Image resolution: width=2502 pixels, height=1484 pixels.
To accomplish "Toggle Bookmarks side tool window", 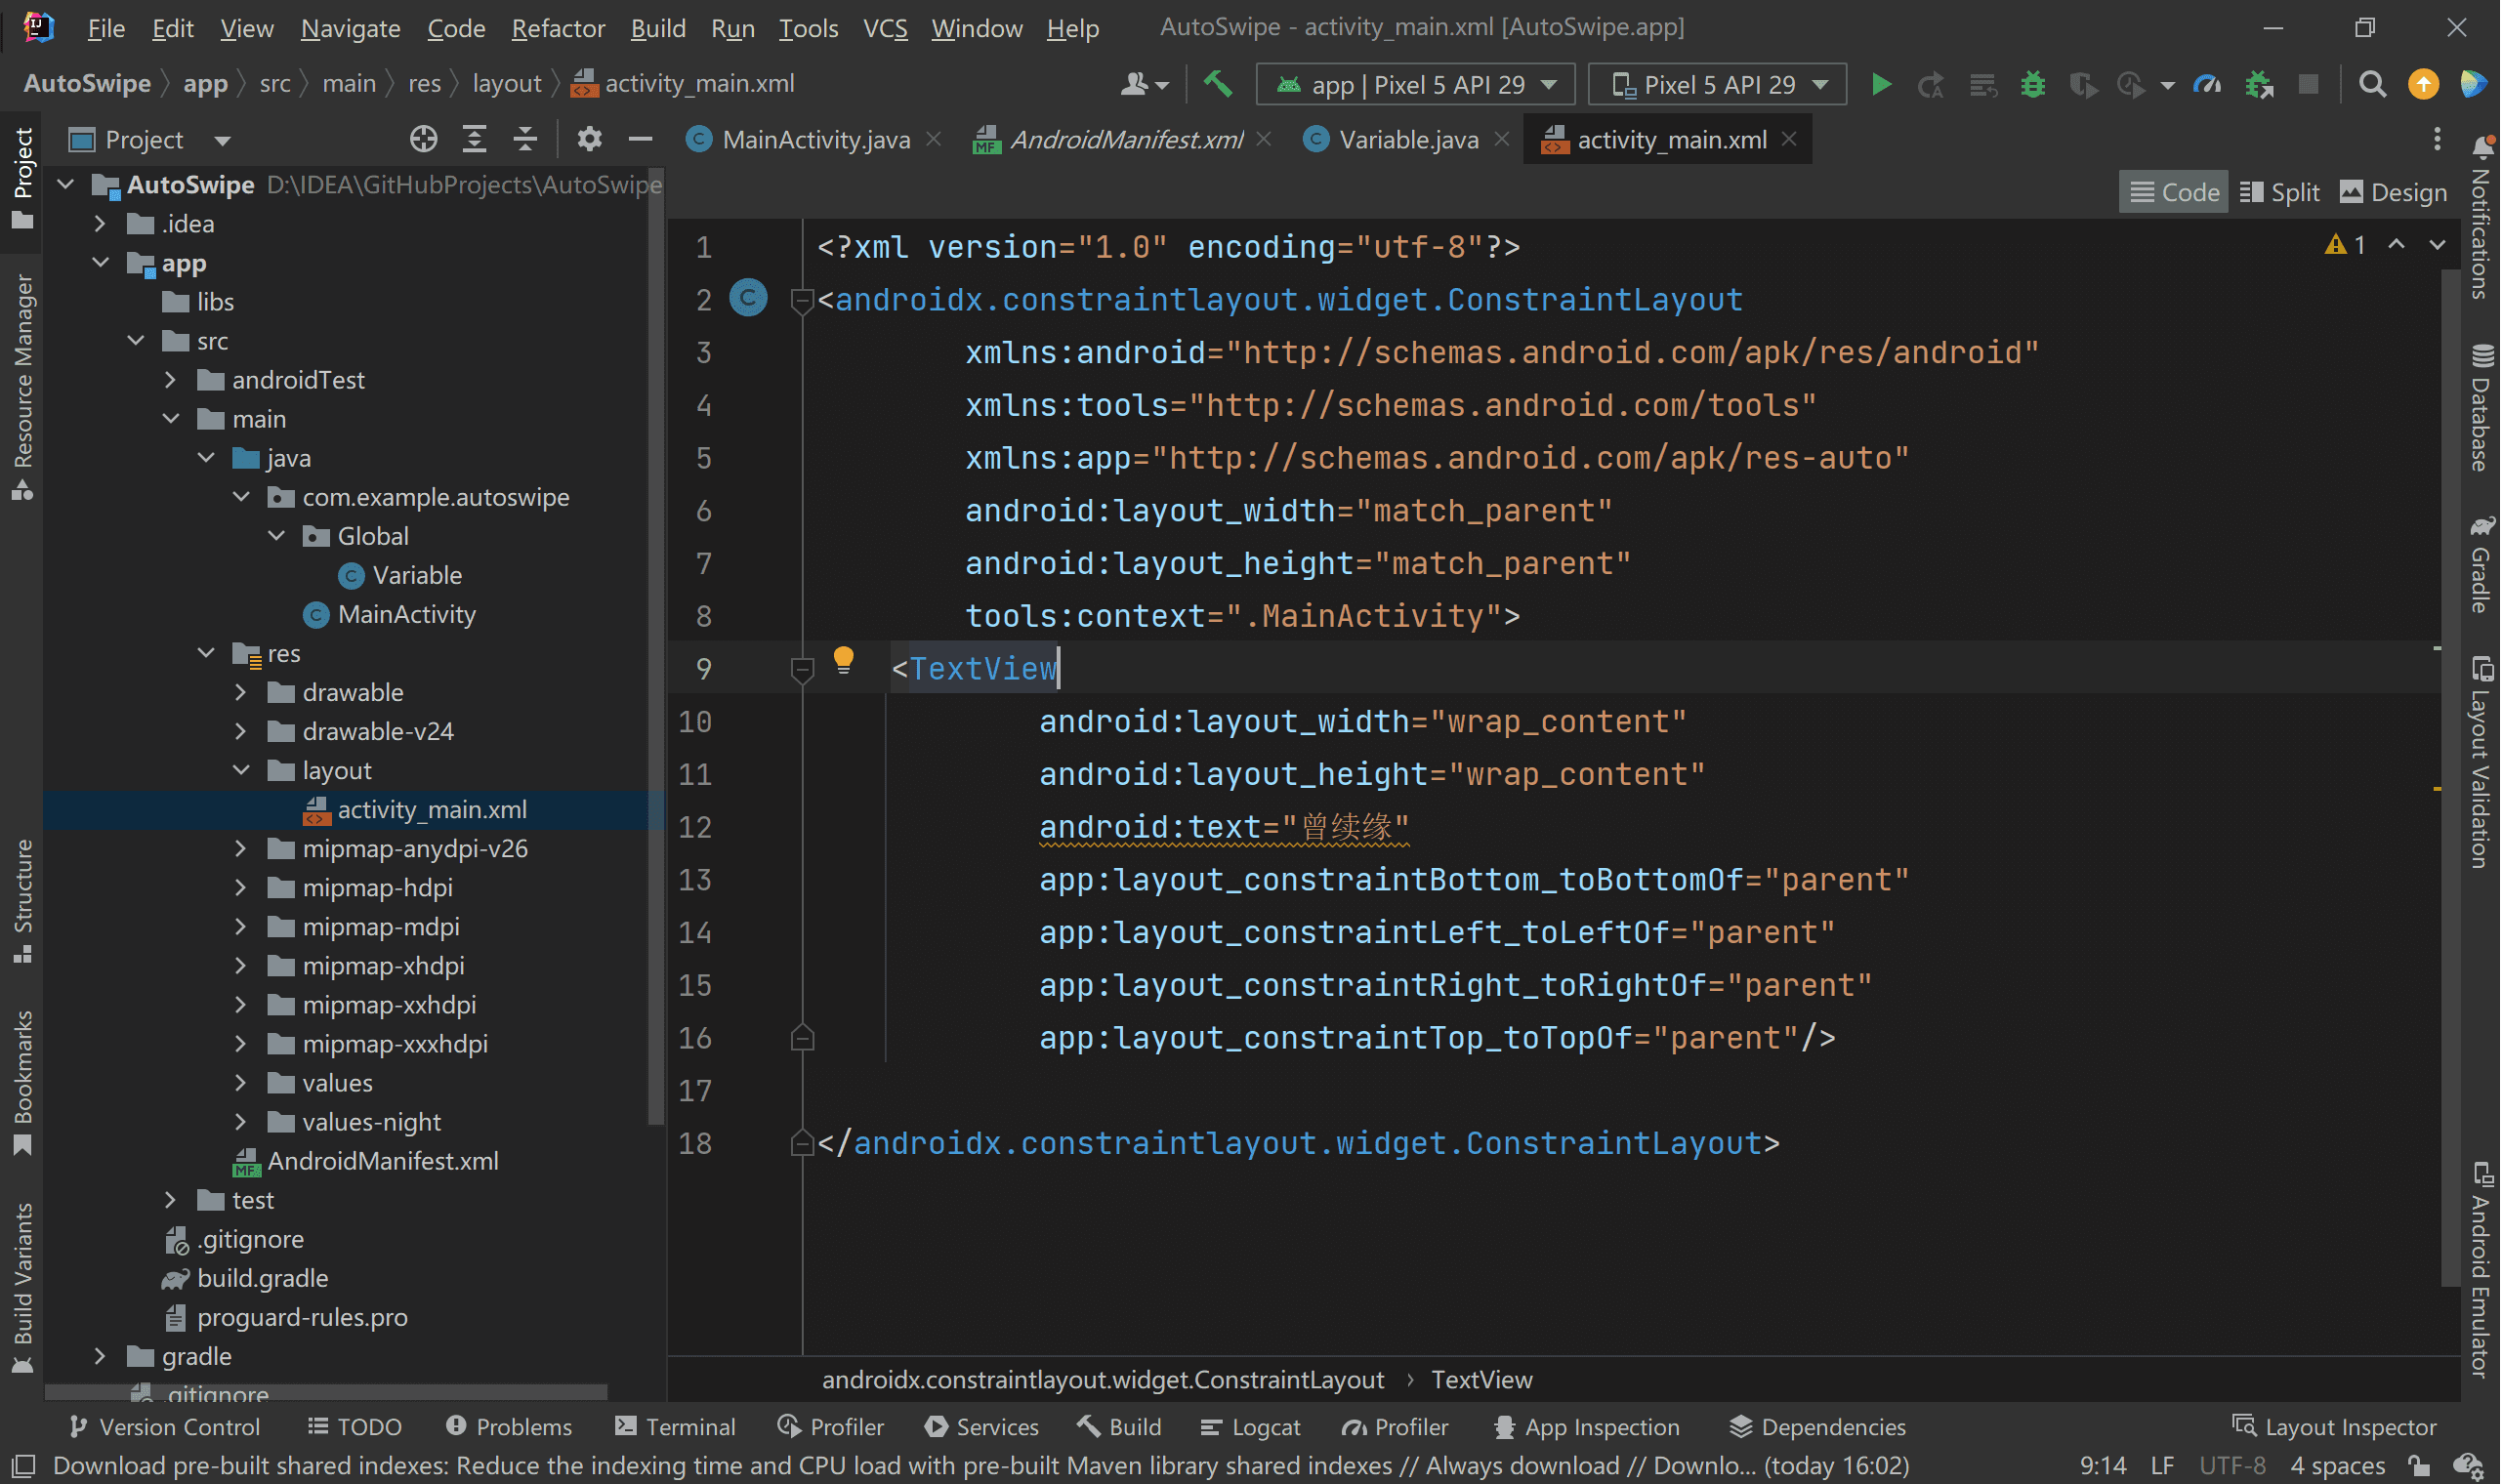I will point(22,1082).
